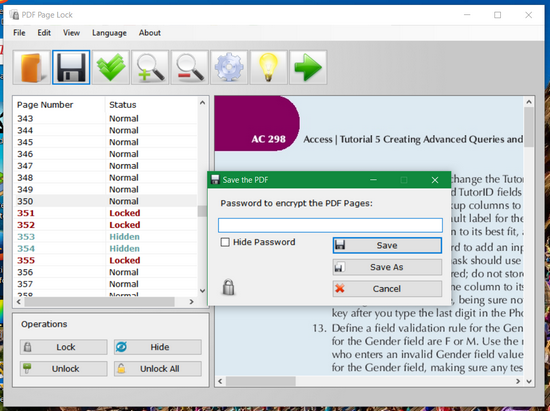Image resolution: width=550 pixels, height=411 pixels.
Task: Select locked page 352 row
Action: (x=106, y=225)
